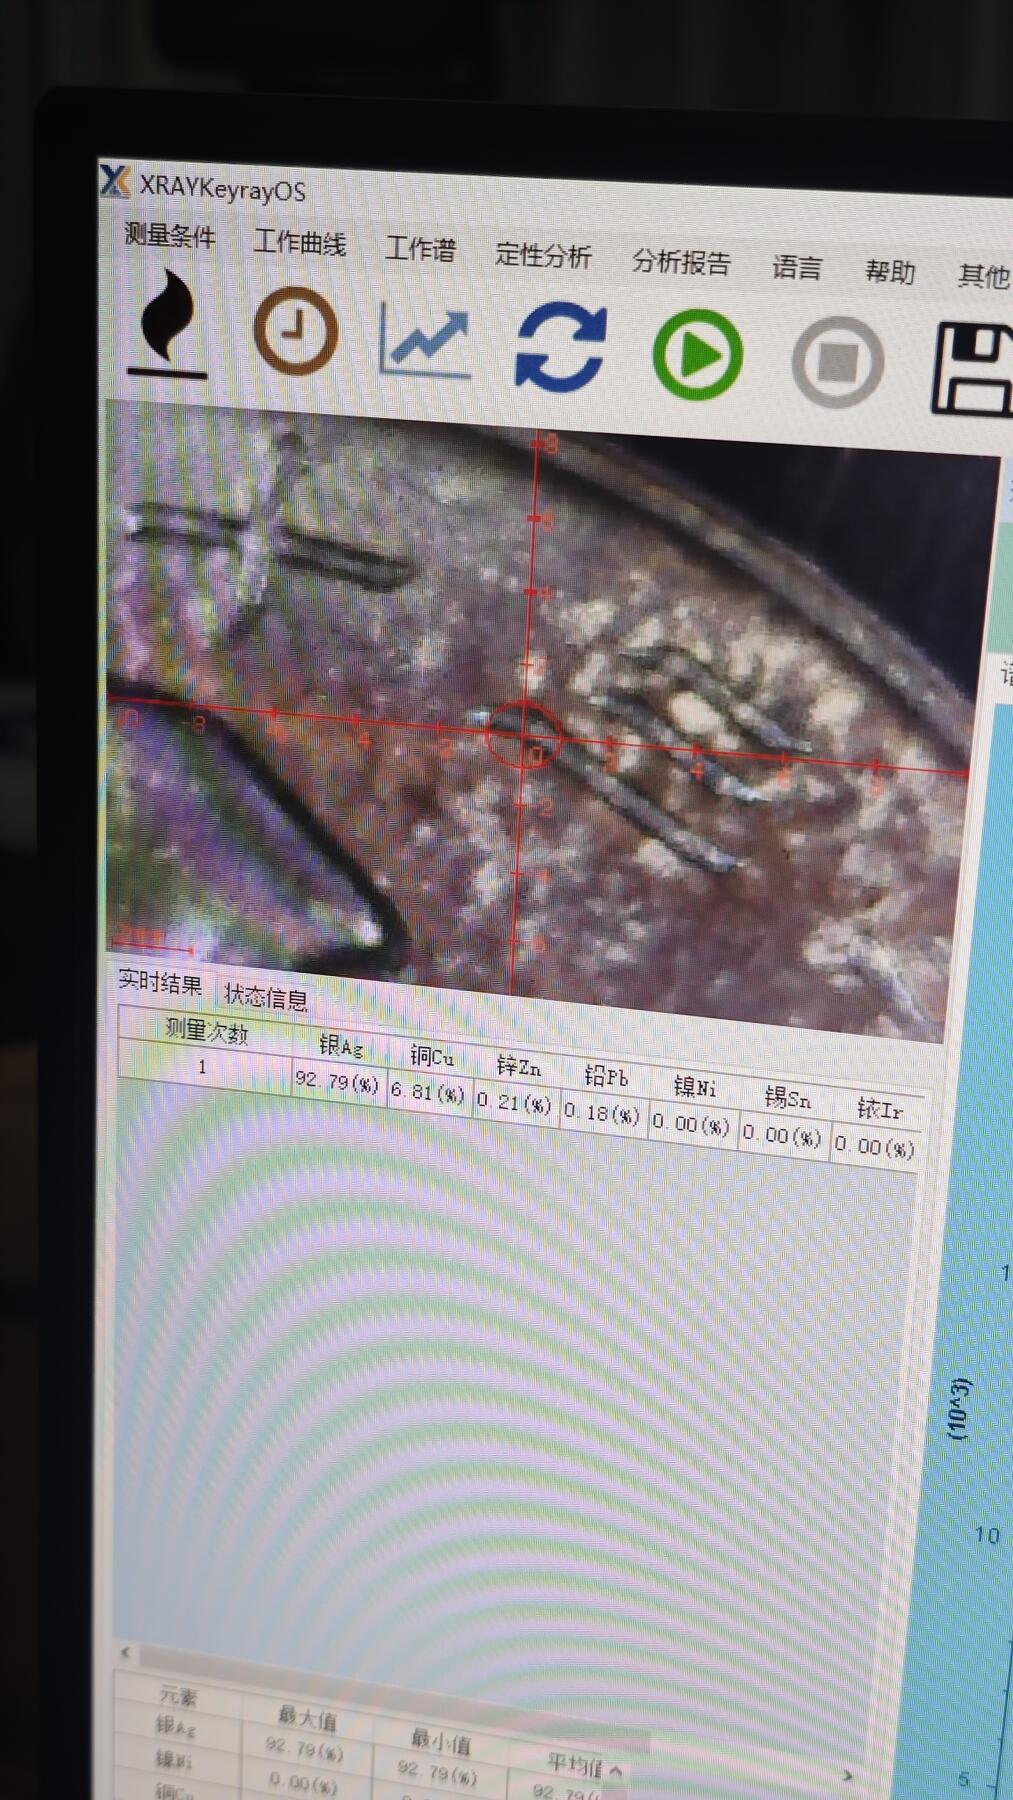Open the 语言 language menu
This screenshot has width=1013, height=1800.
pos(796,268)
